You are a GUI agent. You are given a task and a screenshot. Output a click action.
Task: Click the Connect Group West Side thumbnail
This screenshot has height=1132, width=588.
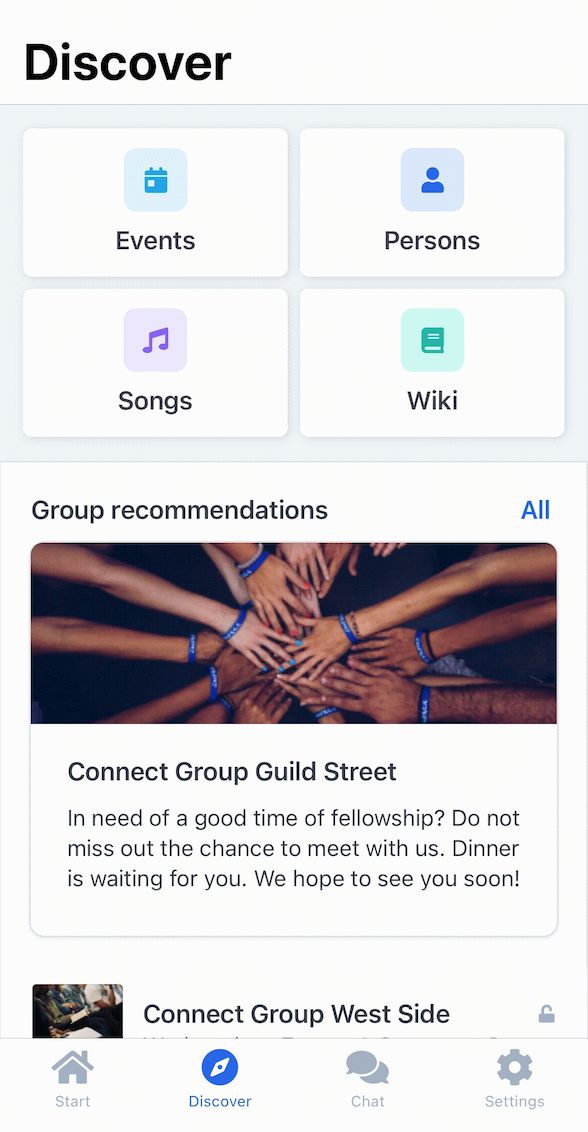coord(77,1011)
